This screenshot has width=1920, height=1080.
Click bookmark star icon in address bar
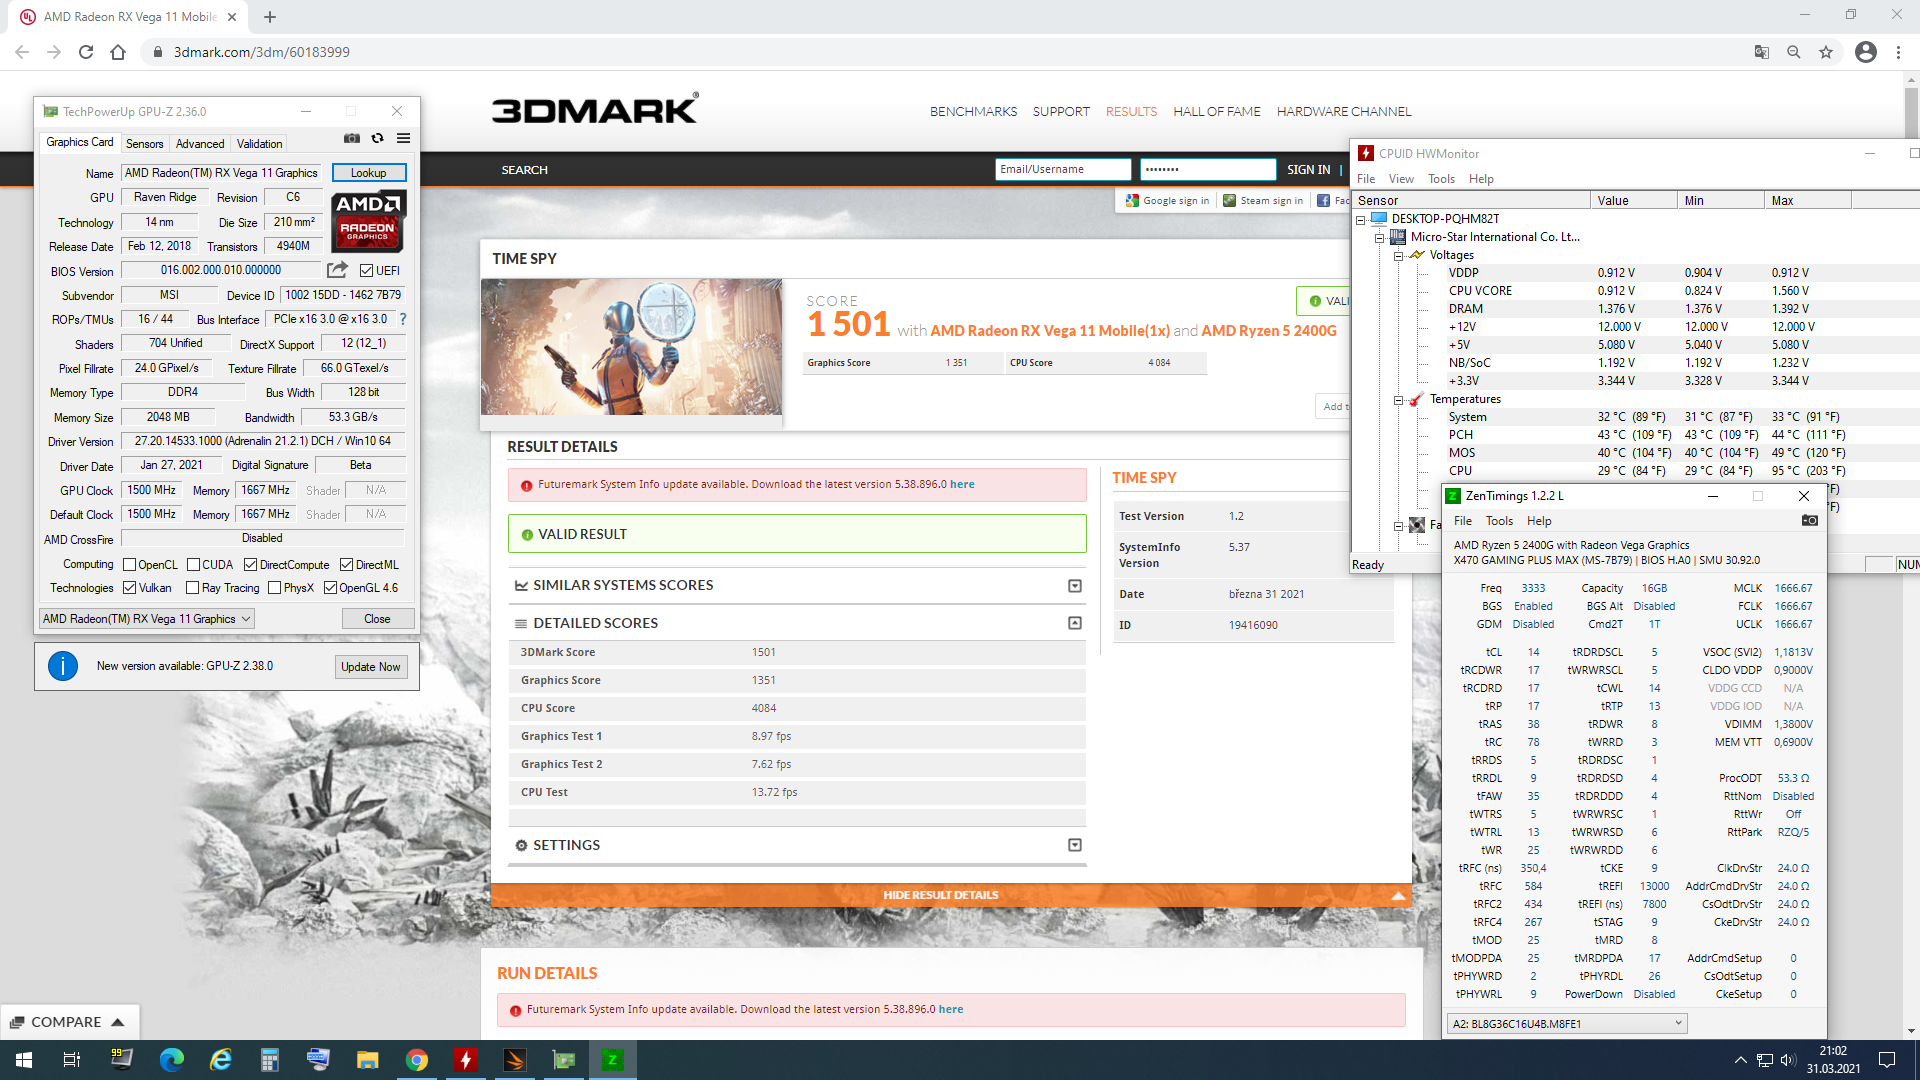click(x=1826, y=52)
